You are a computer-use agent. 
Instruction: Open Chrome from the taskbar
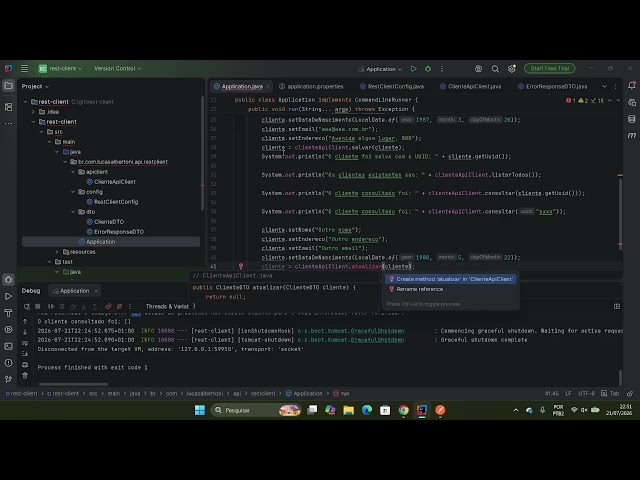pyautogui.click(x=403, y=410)
